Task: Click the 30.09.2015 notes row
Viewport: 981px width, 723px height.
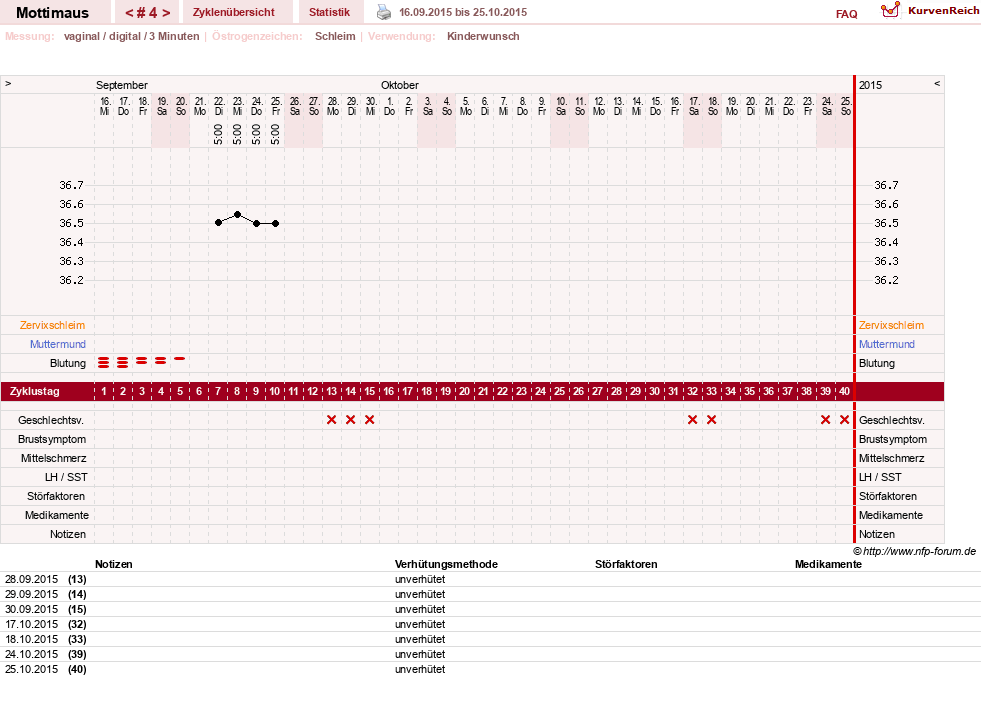Action: 490,609
